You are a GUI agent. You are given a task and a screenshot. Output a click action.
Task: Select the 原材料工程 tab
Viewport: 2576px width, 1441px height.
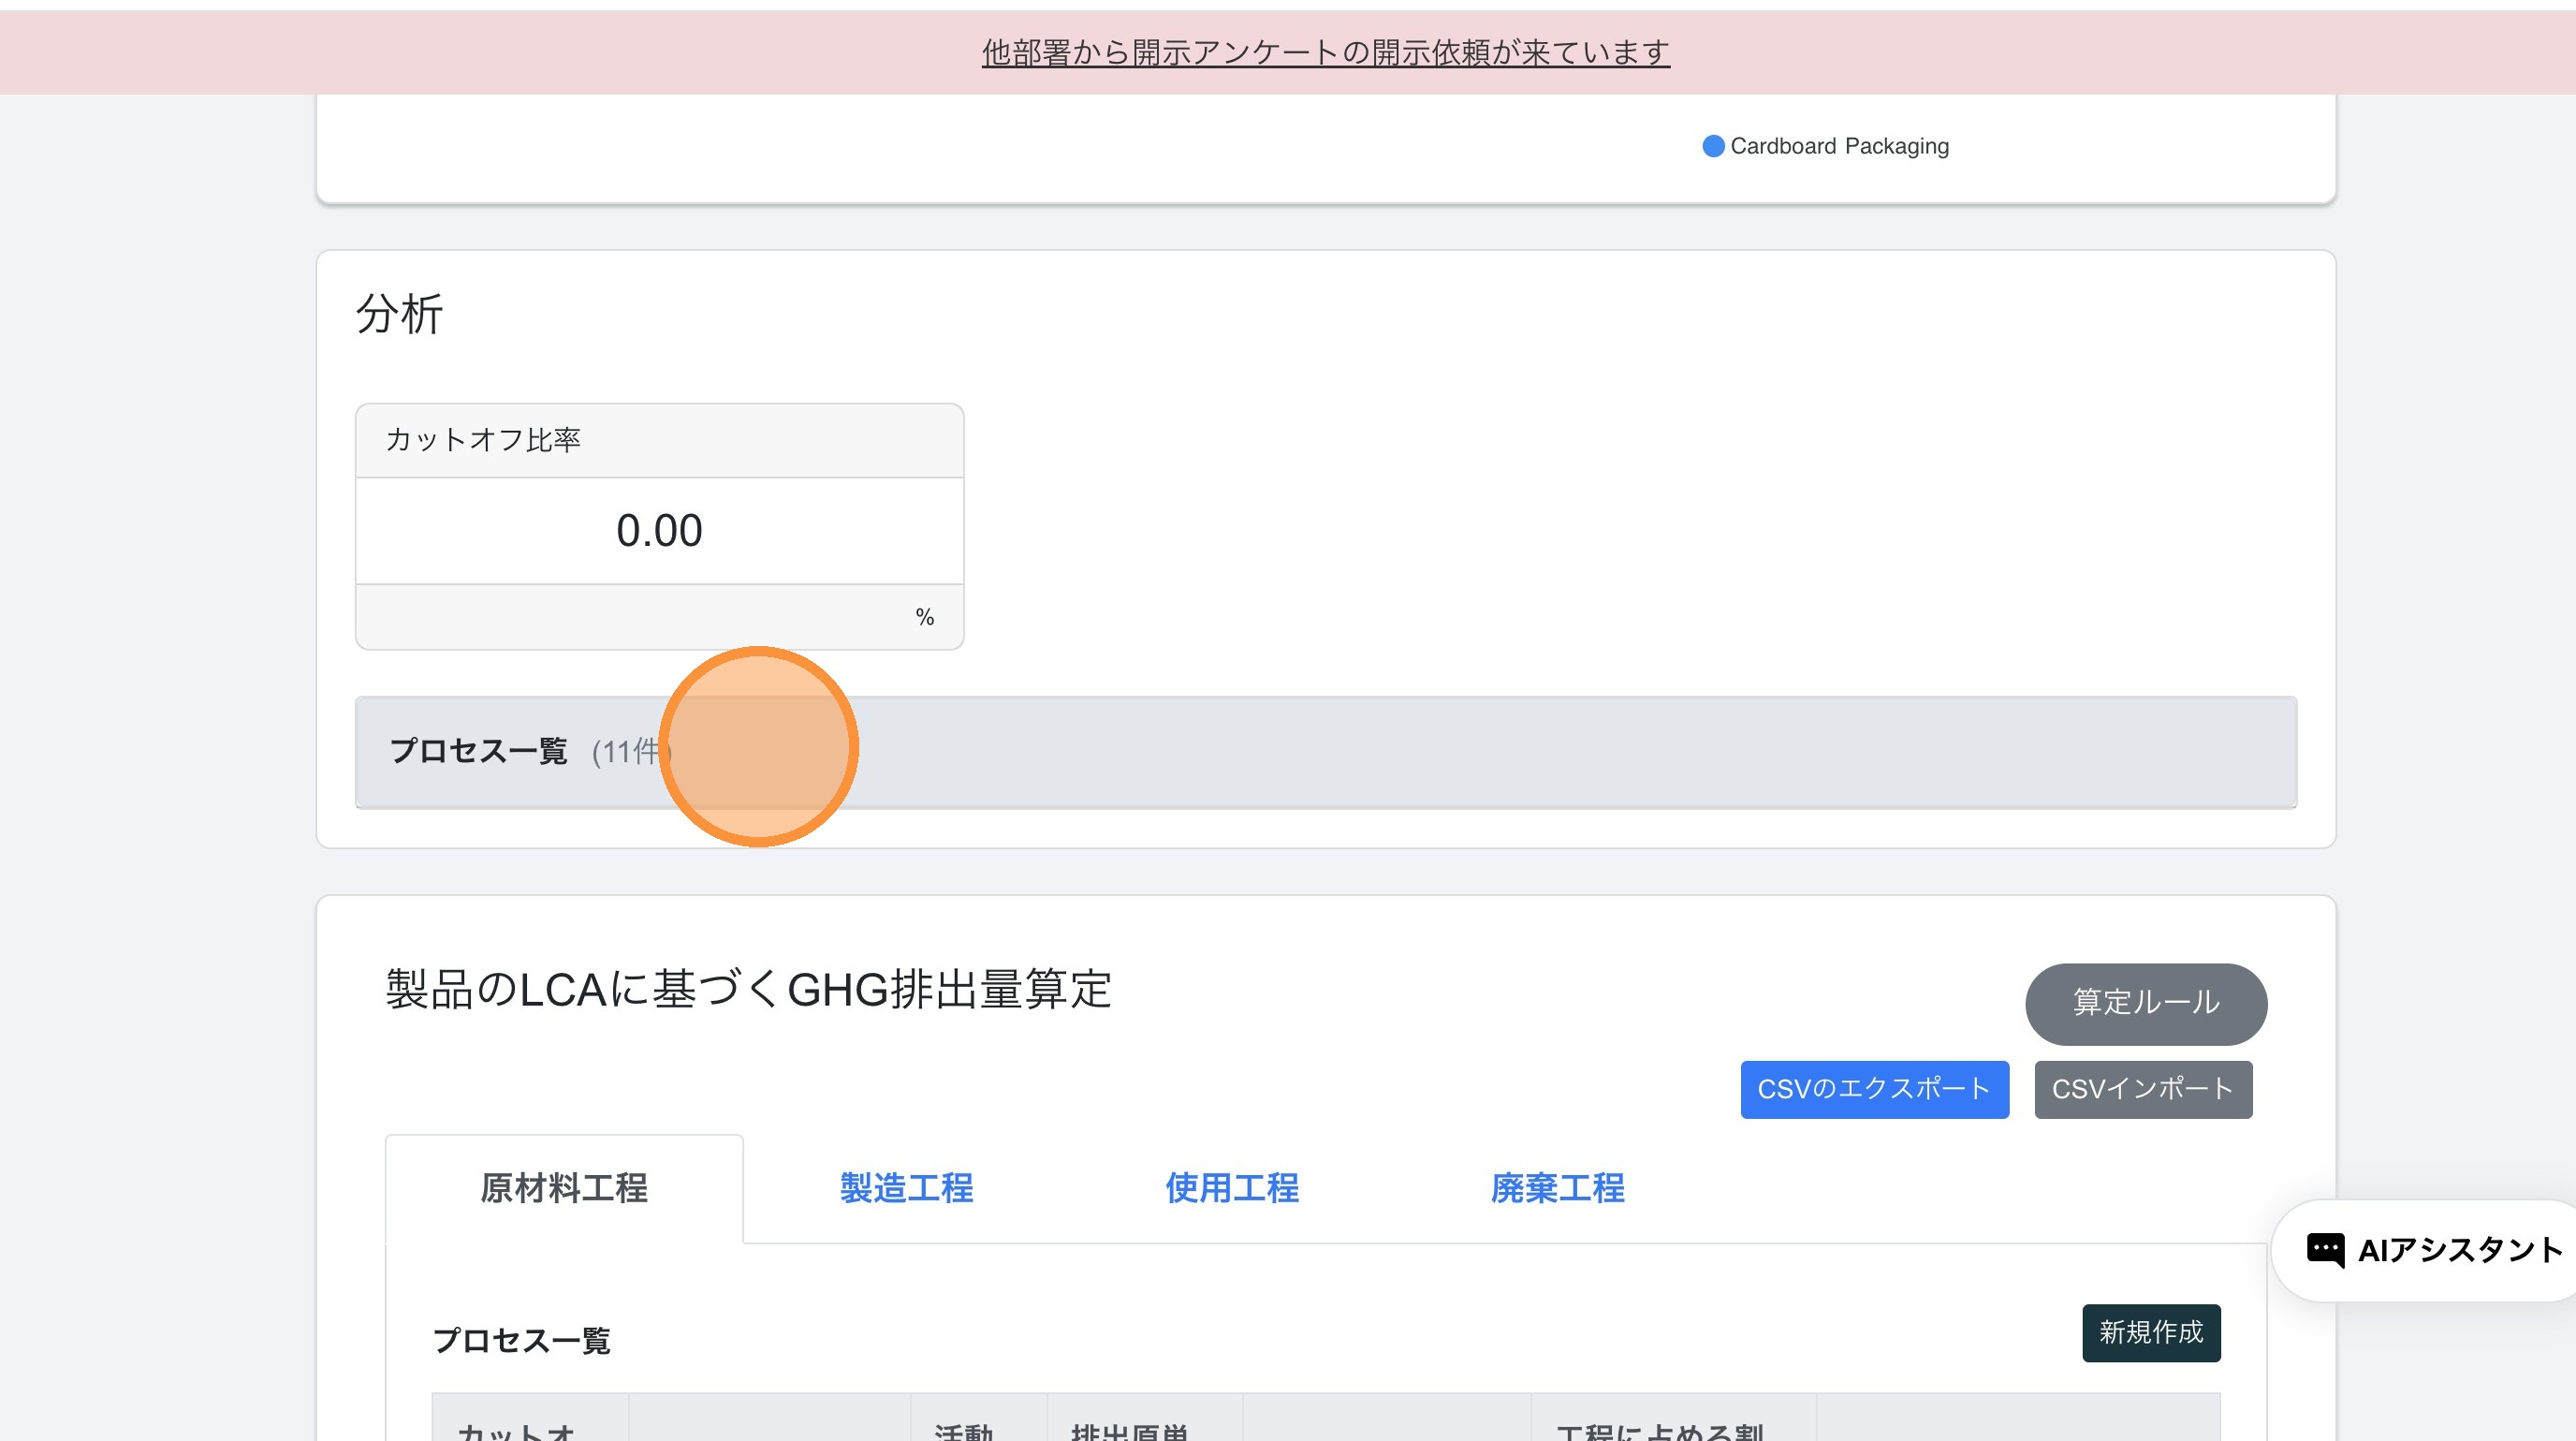[564, 1188]
